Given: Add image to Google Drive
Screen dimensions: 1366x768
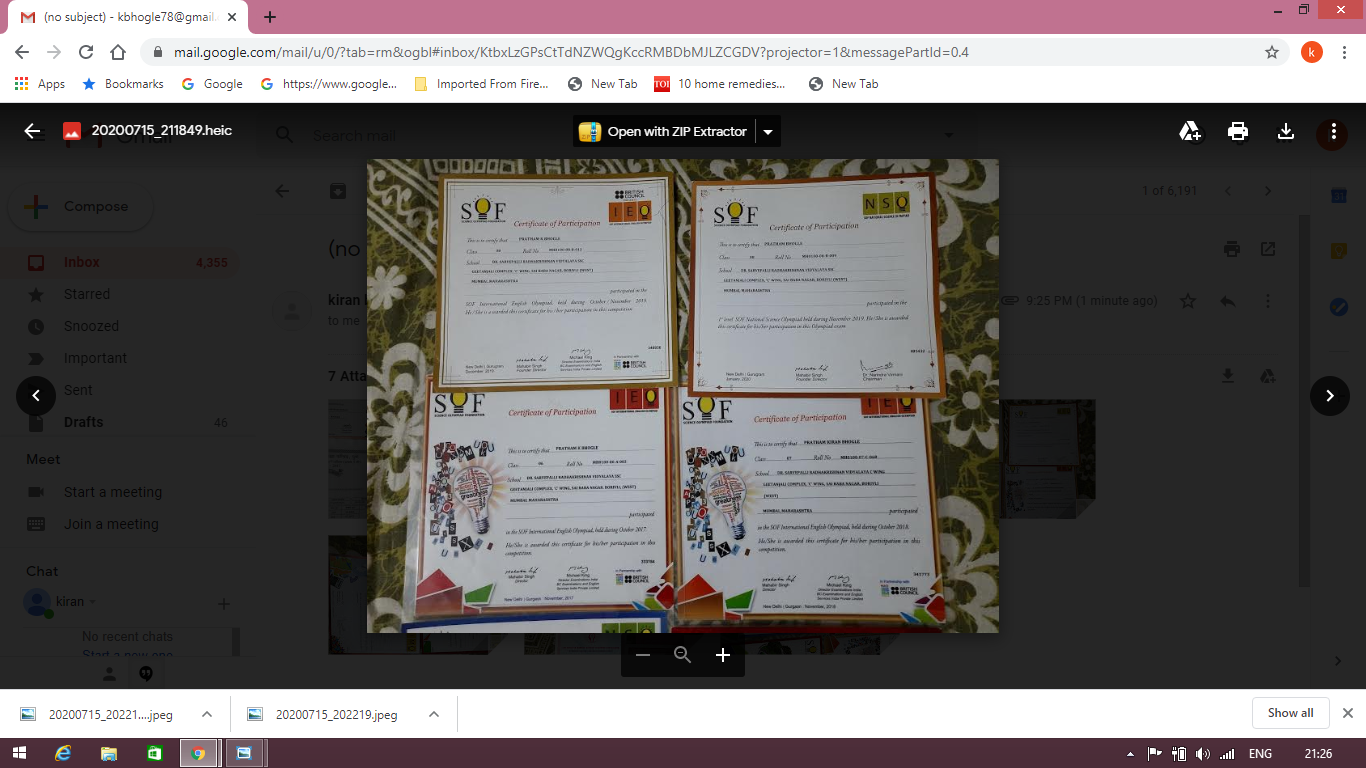Looking at the screenshot, I should click(x=1190, y=131).
